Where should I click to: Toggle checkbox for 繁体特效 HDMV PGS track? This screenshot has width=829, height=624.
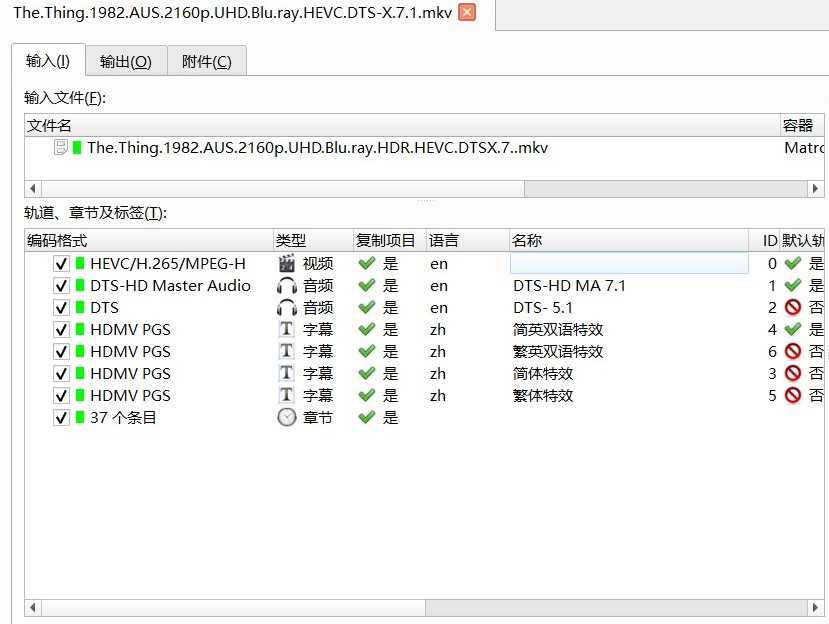pos(61,396)
